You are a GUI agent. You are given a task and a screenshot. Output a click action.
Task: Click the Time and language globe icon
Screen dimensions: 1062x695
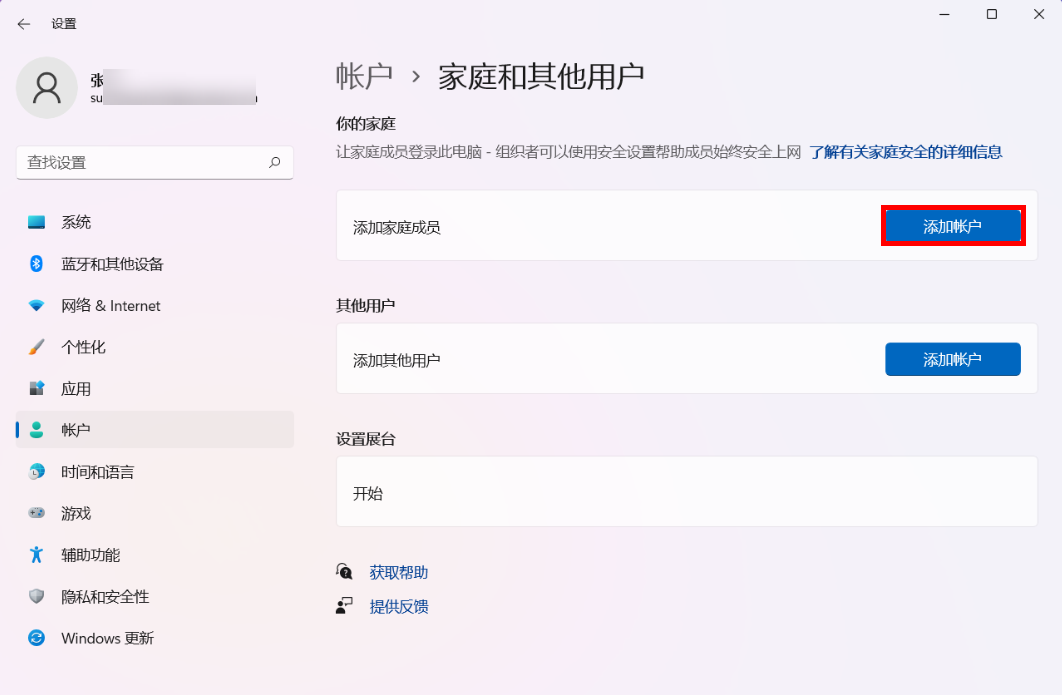pyautogui.click(x=37, y=472)
